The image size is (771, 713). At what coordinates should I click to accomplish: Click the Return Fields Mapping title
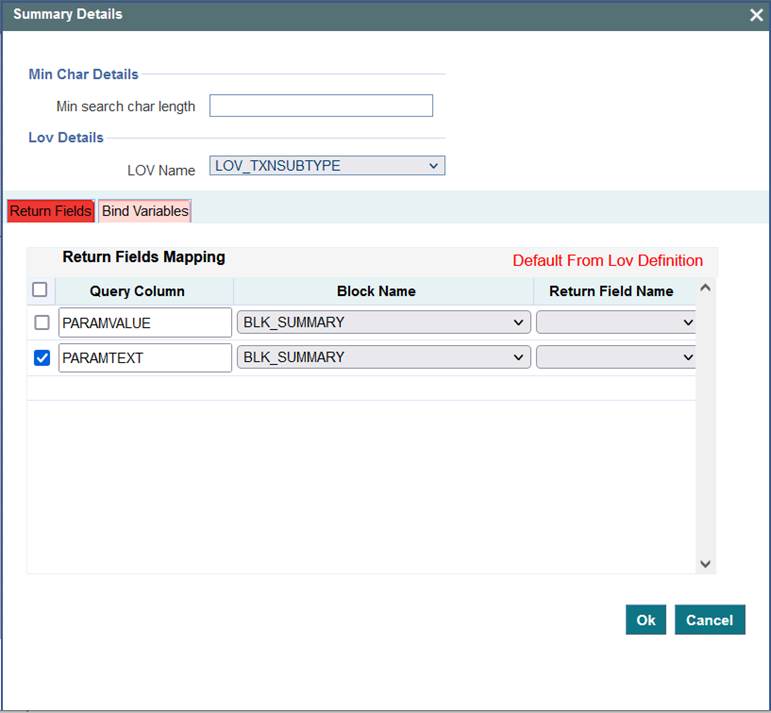[144, 257]
